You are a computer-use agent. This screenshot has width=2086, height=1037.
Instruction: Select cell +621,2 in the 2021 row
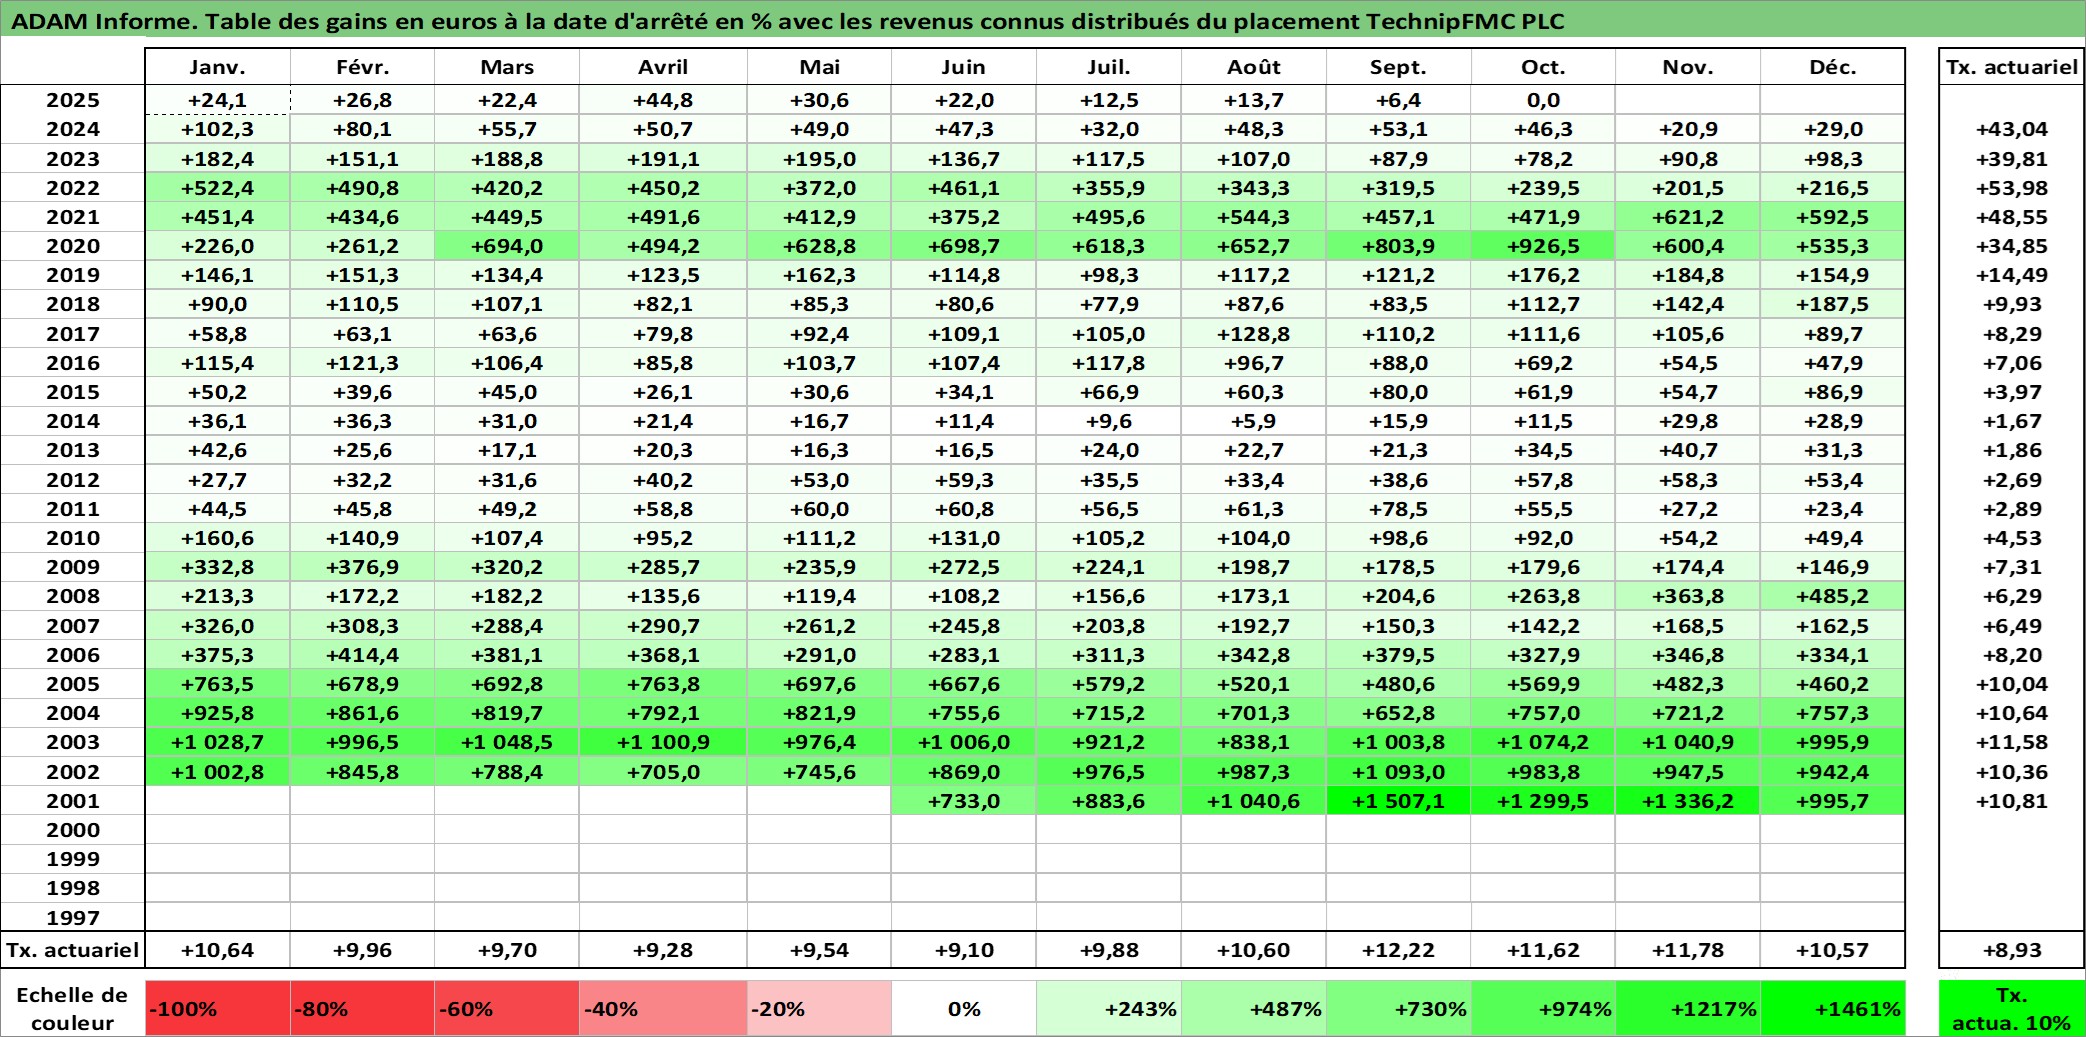point(1688,217)
